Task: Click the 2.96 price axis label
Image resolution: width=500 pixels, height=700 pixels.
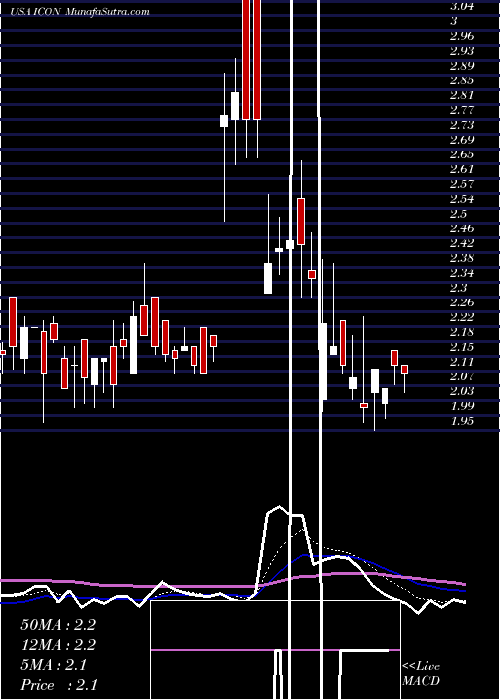Action: 462,36
